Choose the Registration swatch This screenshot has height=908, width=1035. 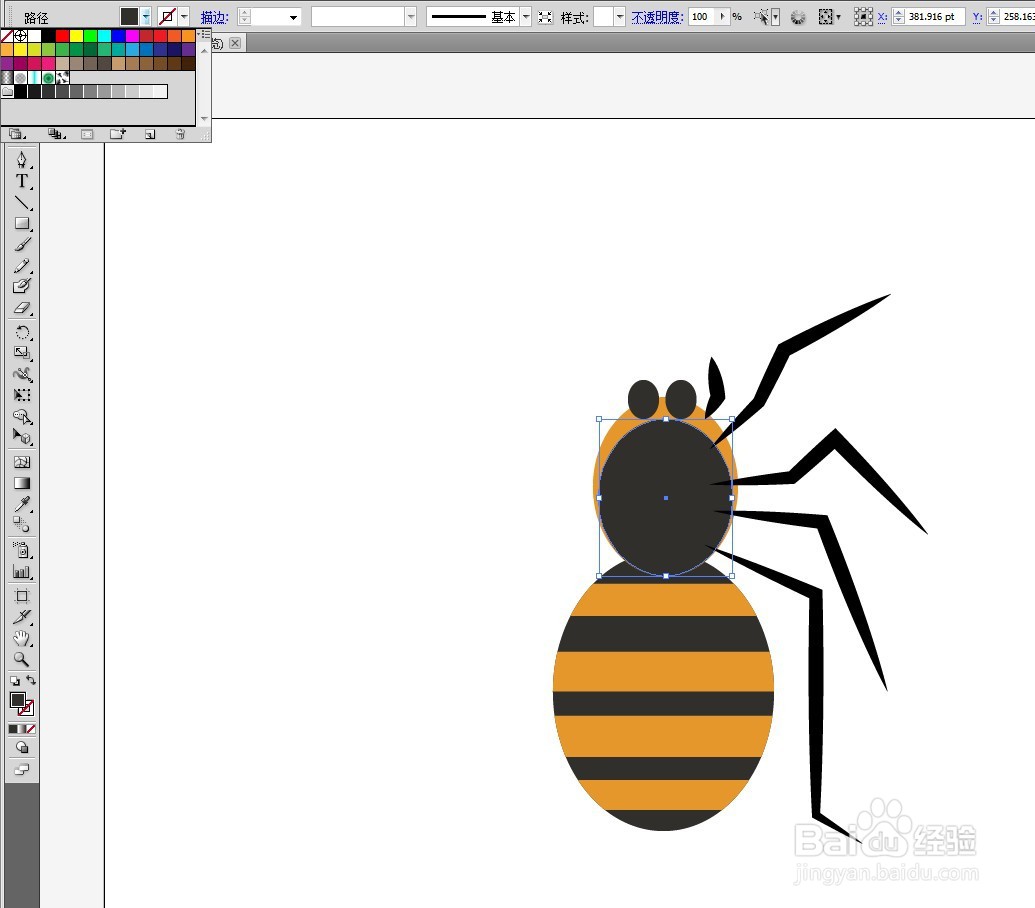[20, 36]
